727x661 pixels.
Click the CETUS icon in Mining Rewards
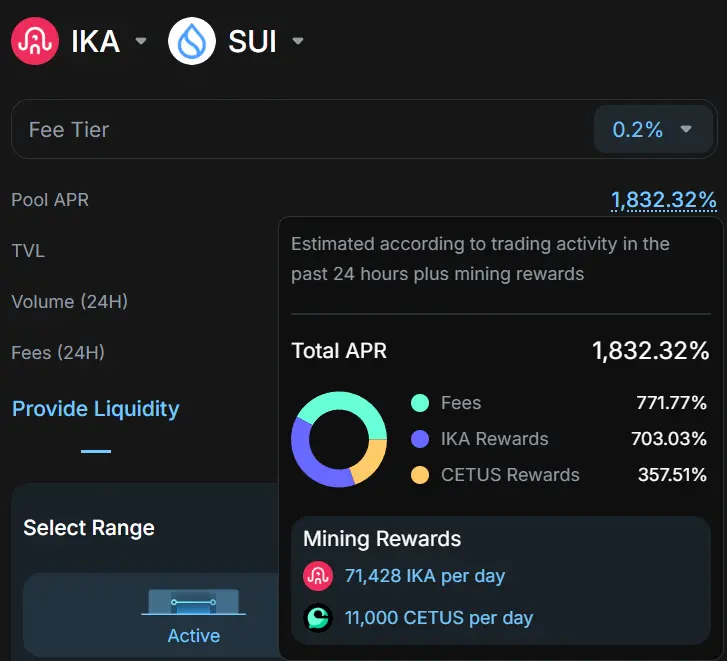click(x=318, y=618)
